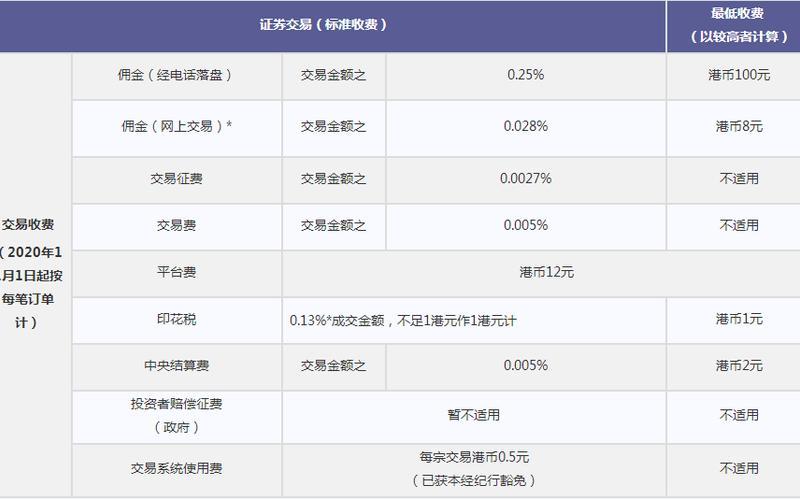Click the 0.028% rate value
This screenshot has width=800, height=500.
point(526,126)
